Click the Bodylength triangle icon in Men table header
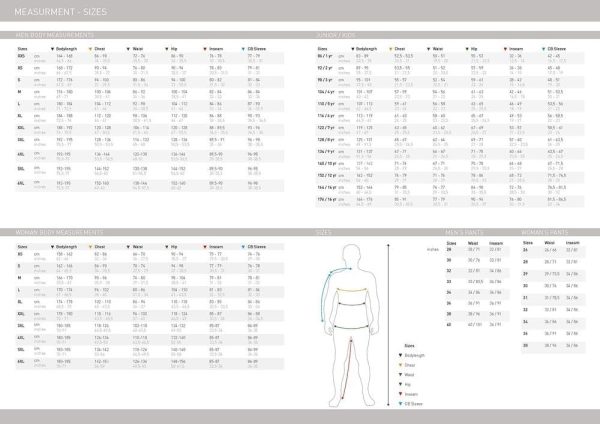The height and width of the screenshot is (424, 600). tap(52, 47)
